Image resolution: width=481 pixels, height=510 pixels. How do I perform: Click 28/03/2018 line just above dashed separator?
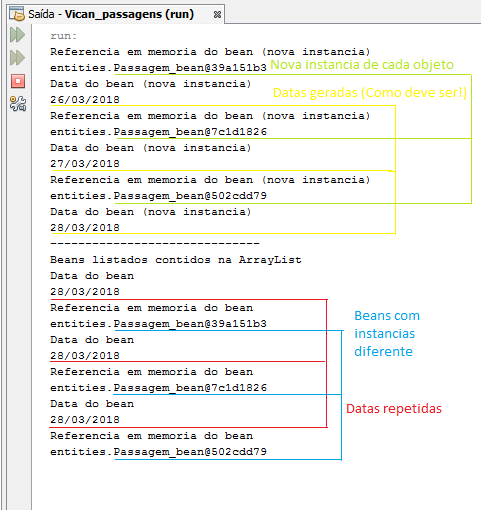[x=85, y=227]
